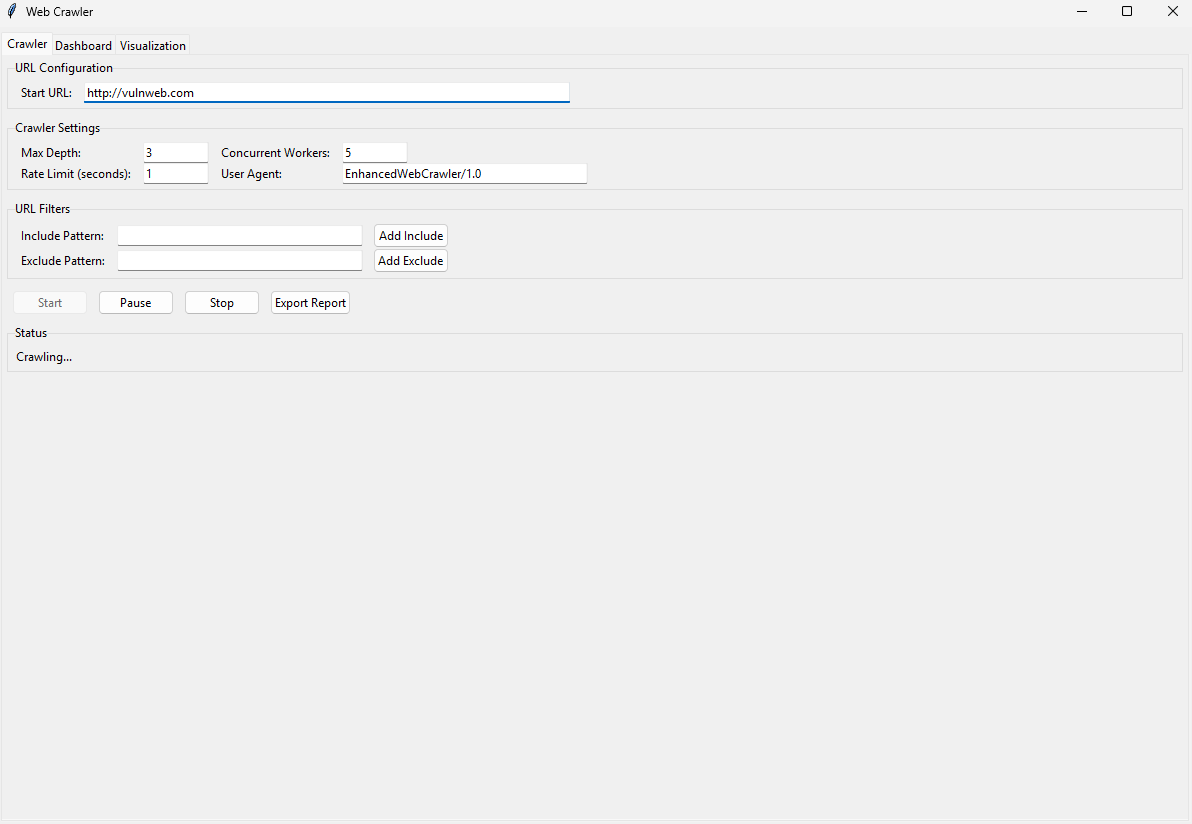The image size is (1192, 824).
Task: Click the 'Start URL:' label
Action: pyautogui.click(x=46, y=93)
